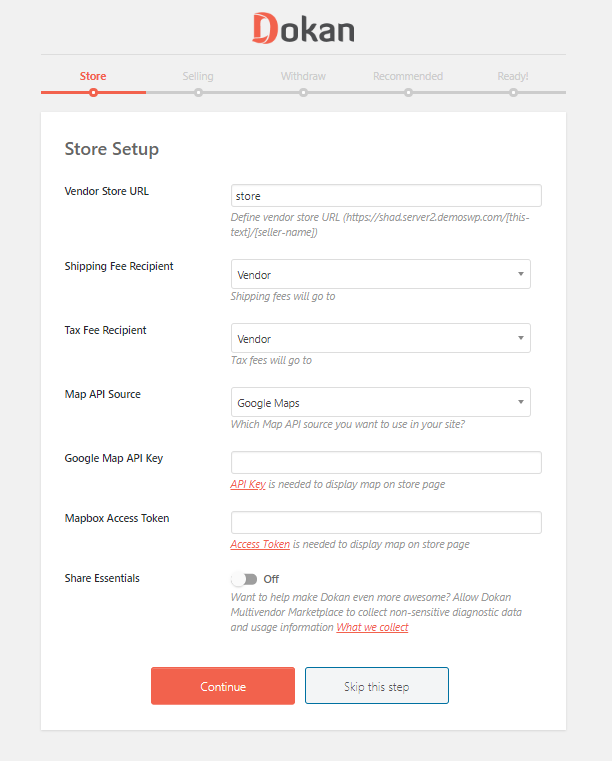The width and height of the screenshot is (612, 761).
Task: Click the Mapbox Access Token label
Action: coord(117,518)
